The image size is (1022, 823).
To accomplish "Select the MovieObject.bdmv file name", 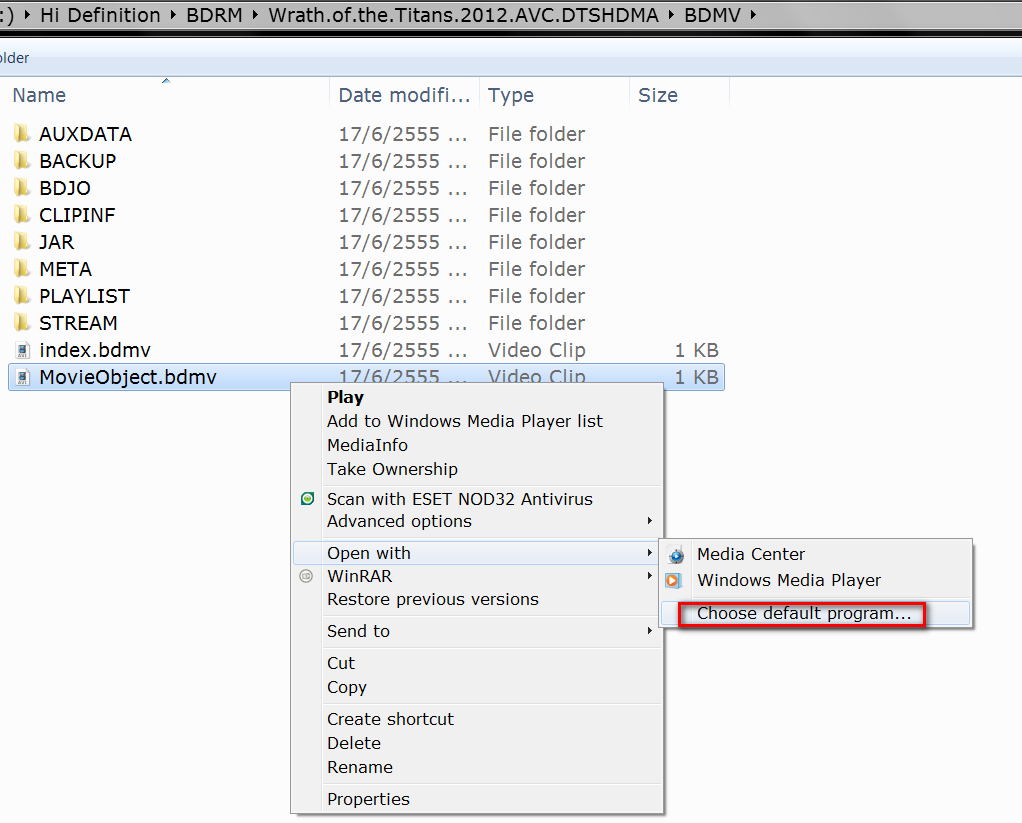I will (128, 377).
